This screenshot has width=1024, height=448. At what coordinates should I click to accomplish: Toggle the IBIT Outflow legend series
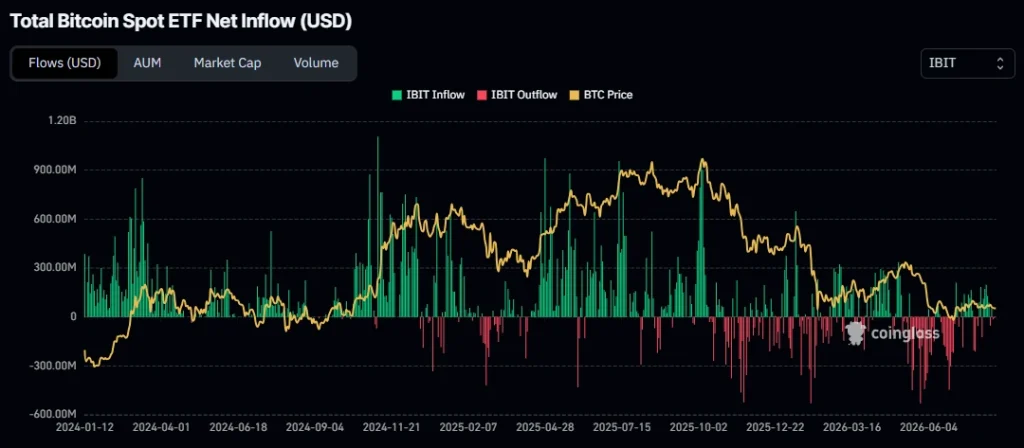point(517,95)
